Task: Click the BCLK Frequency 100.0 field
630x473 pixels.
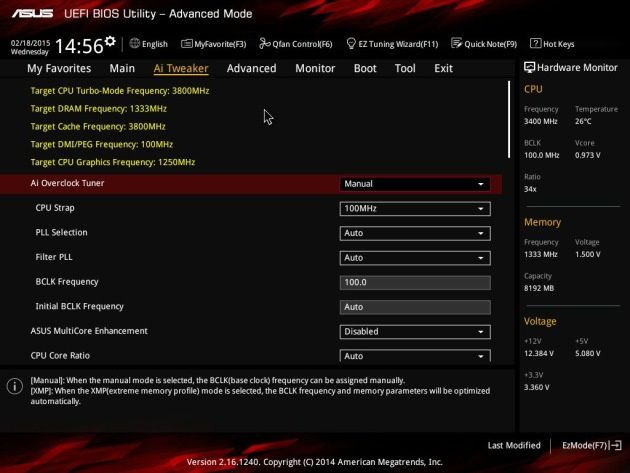Action: pos(415,283)
